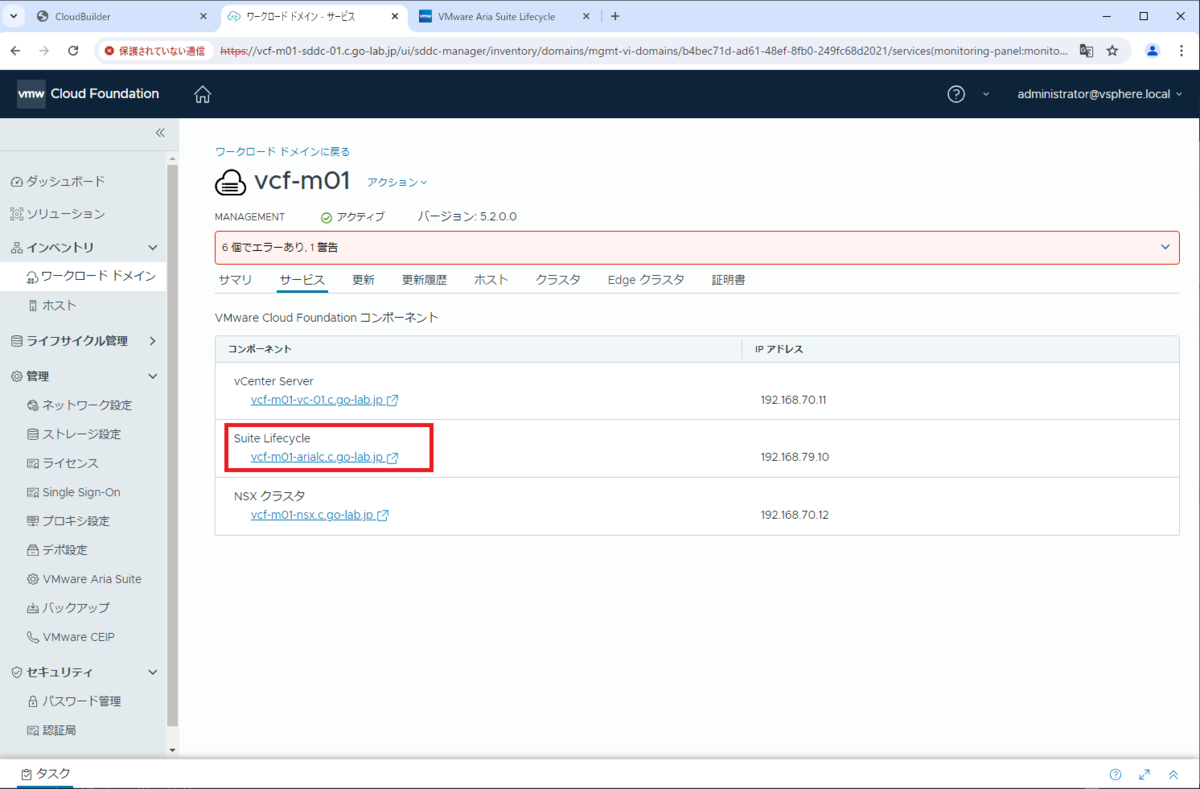The image size is (1200, 789).
Task: Collapse the sidebar with the double chevron
Action: (160, 133)
